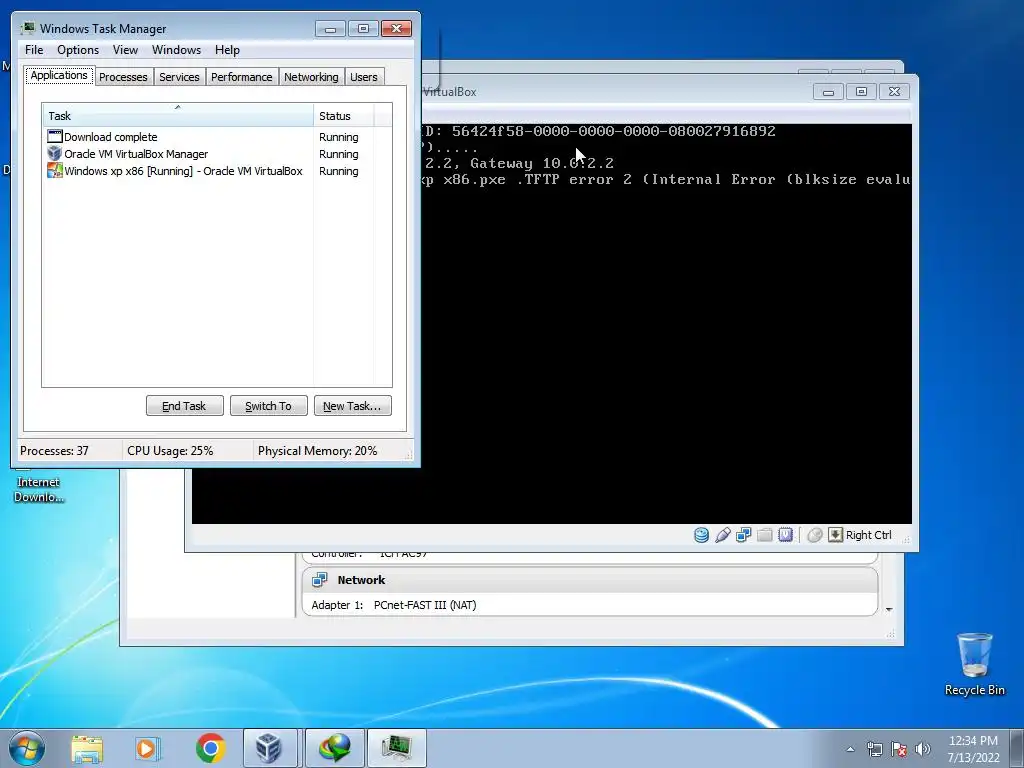Select Oracle VM VirtualBox Manager task row
Image resolution: width=1024 pixels, height=768 pixels.
click(x=217, y=153)
